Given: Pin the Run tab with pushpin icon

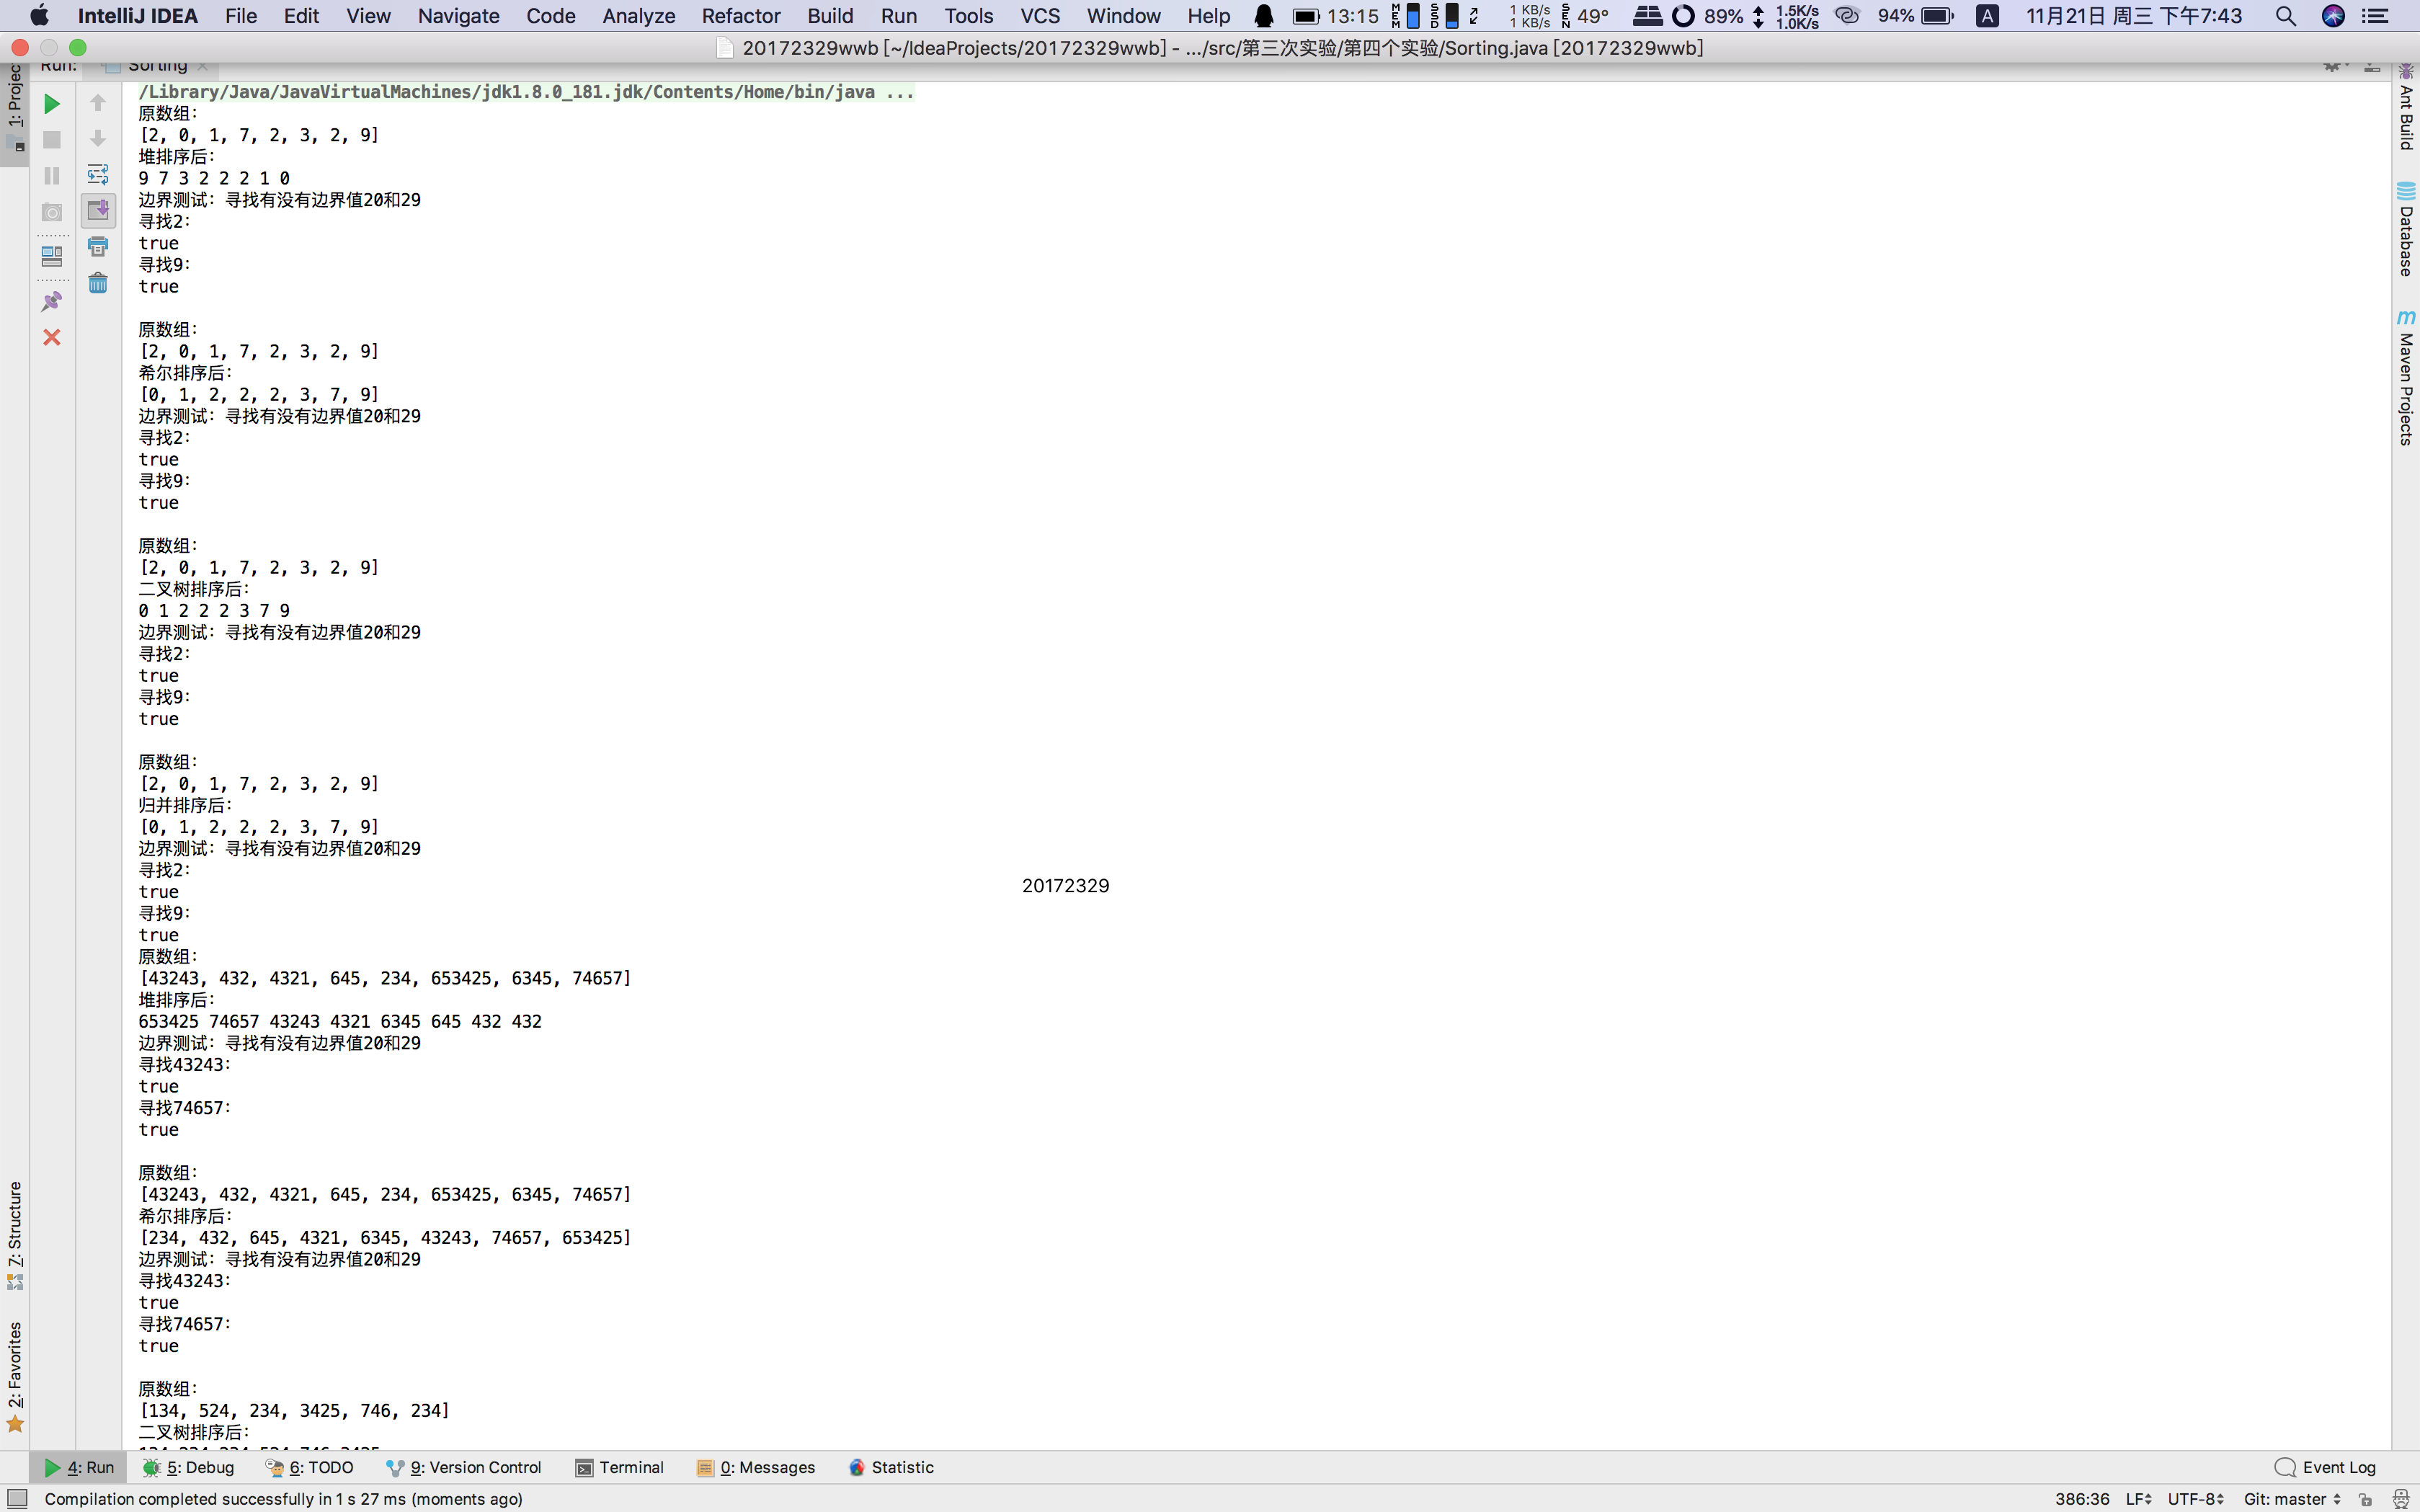Looking at the screenshot, I should pos(52,301).
